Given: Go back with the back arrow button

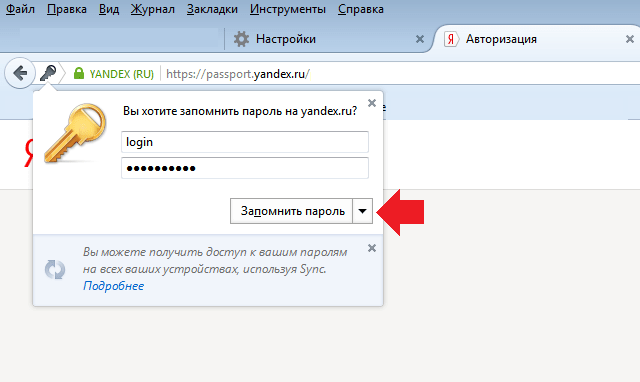Looking at the screenshot, I should (19, 73).
